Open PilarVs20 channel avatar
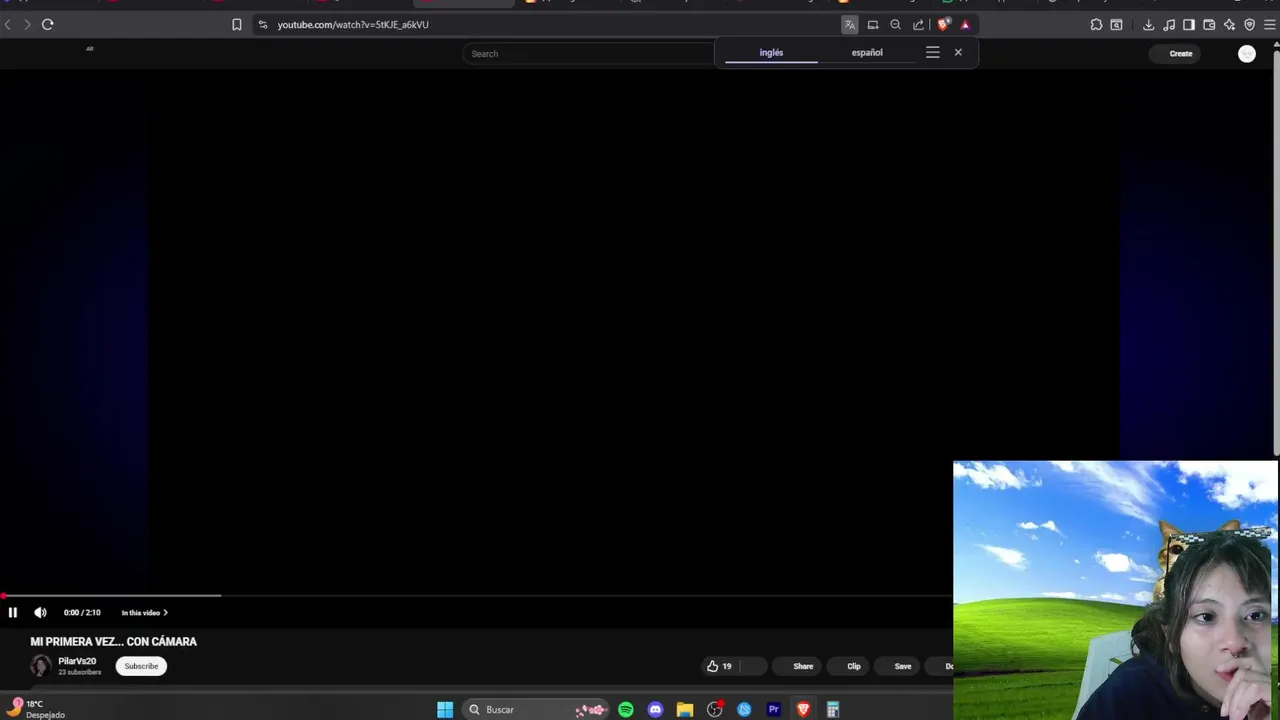Viewport: 1280px width, 720px height. pos(40,666)
